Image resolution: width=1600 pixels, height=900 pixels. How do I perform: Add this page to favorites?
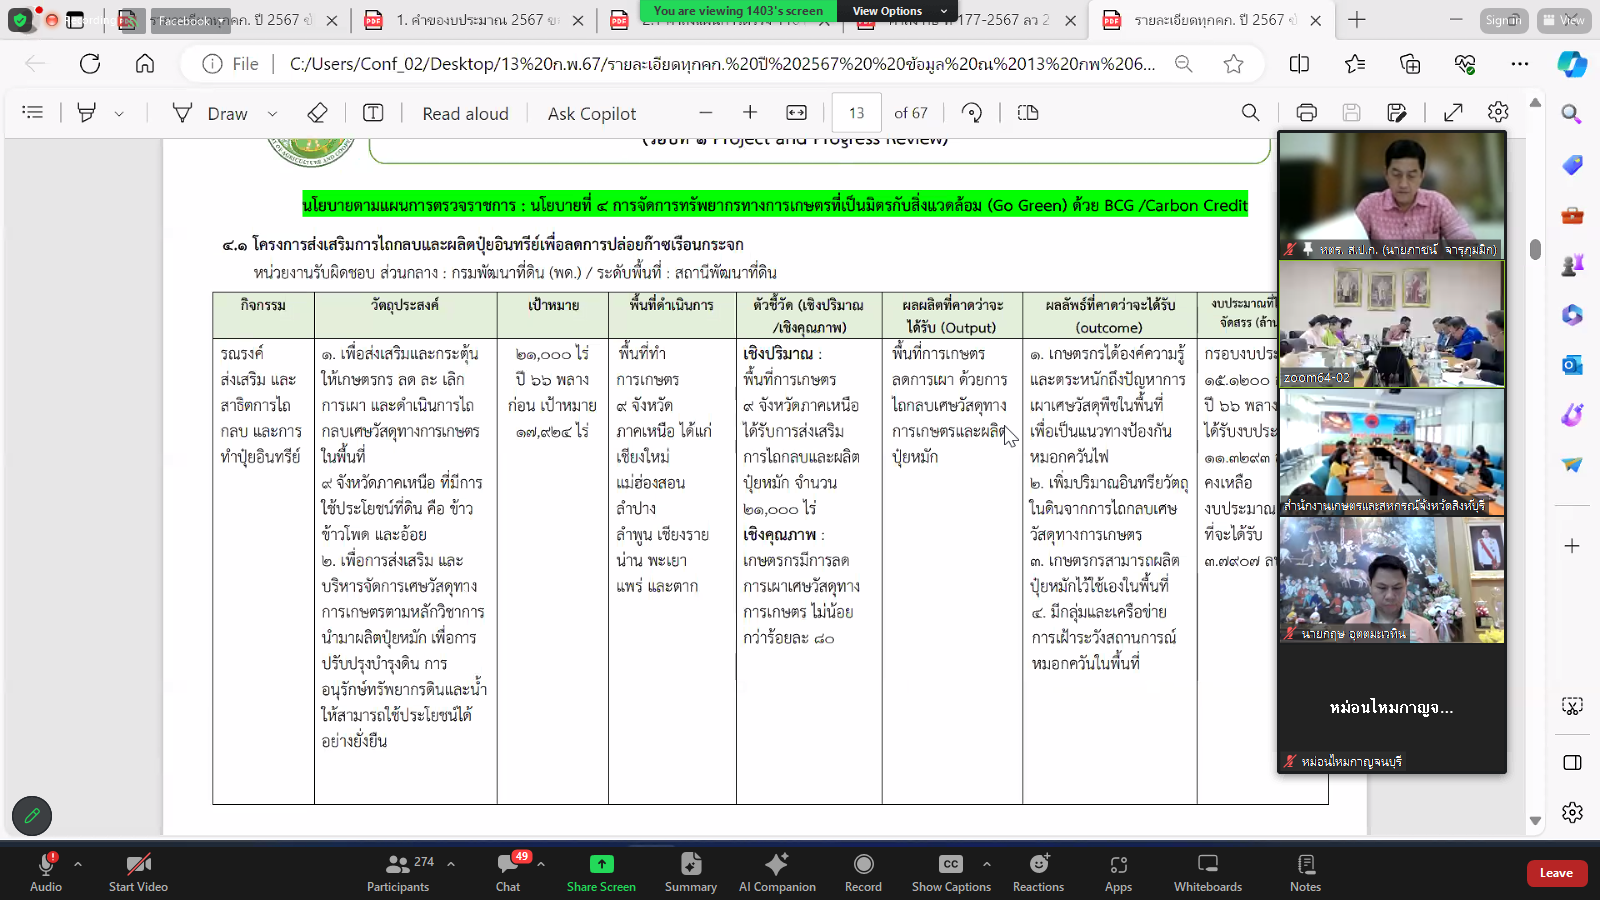1234,64
